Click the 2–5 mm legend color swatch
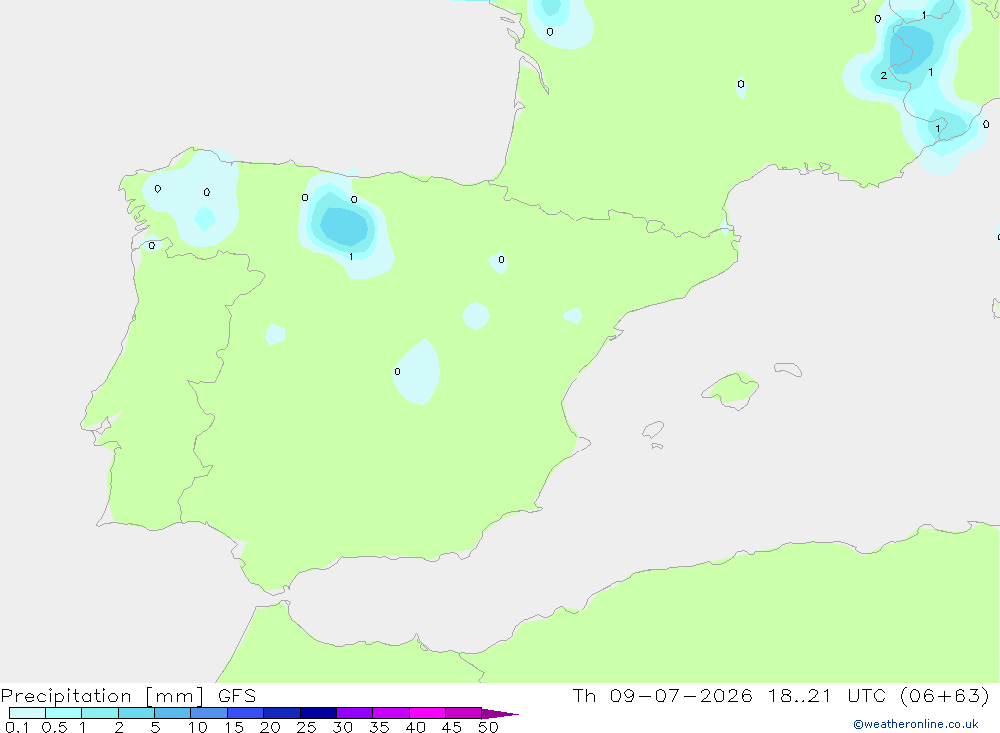1000x733 pixels. pyautogui.click(x=136, y=713)
